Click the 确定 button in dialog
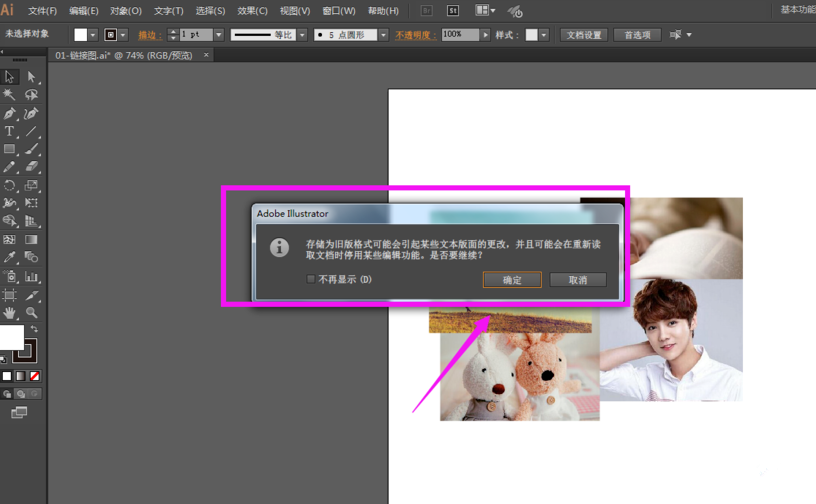The image size is (816, 504). click(512, 280)
